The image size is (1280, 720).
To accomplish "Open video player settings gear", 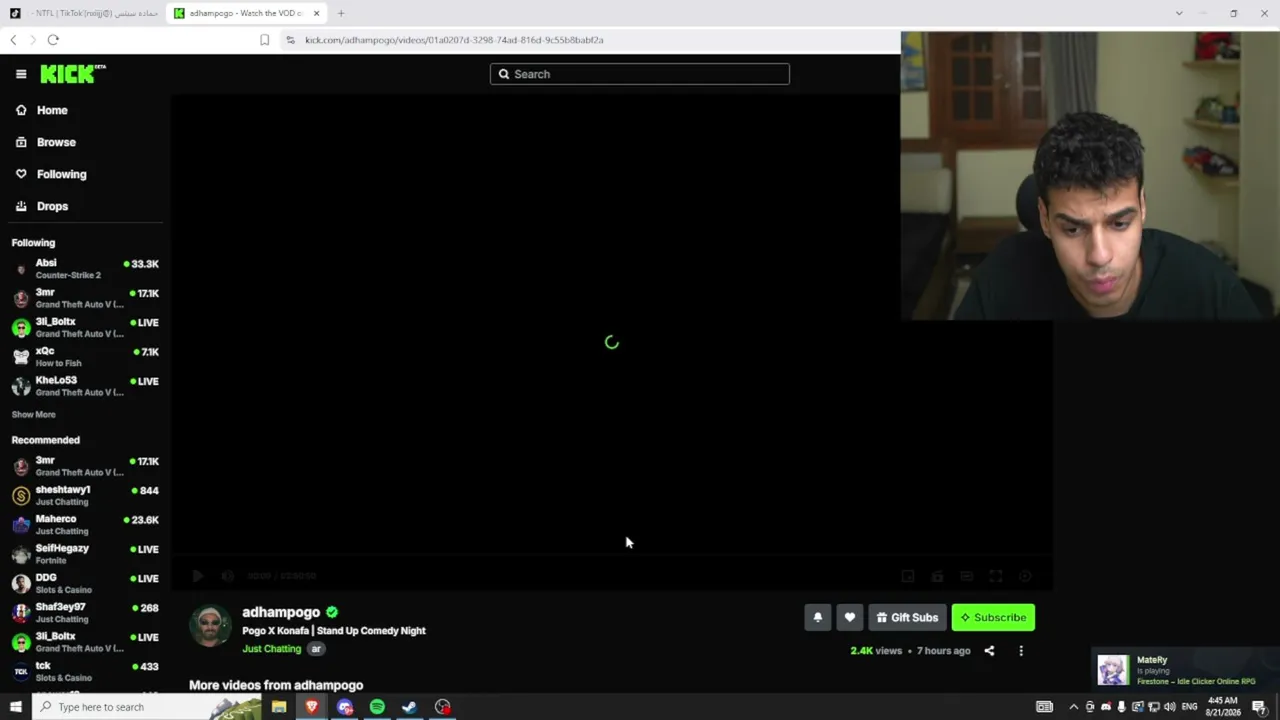I will point(1025,576).
